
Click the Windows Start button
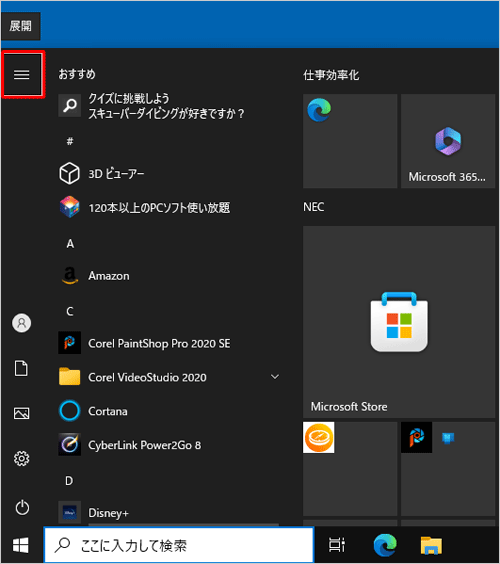21,545
